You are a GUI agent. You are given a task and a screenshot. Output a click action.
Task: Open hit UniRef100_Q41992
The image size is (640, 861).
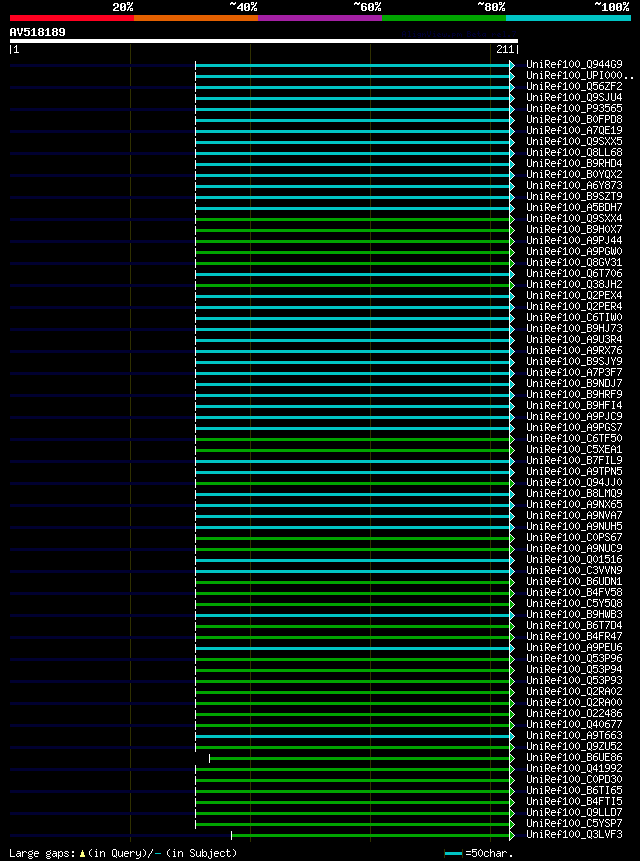point(574,768)
